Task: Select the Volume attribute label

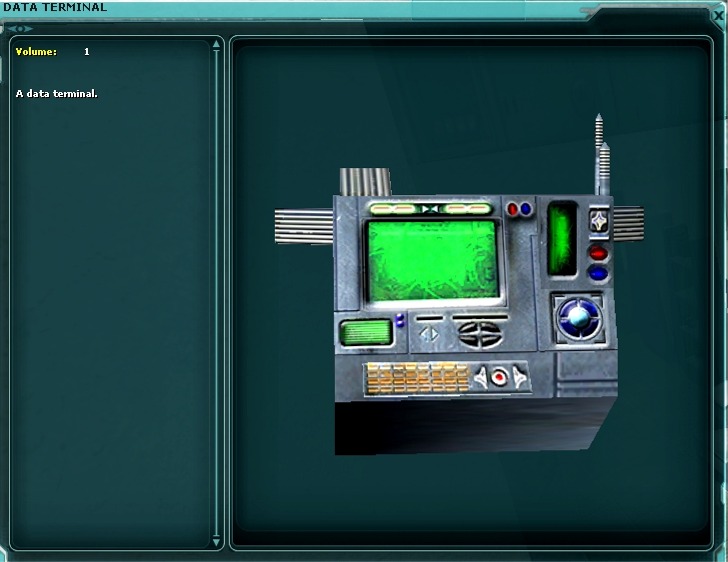Action: click(x=36, y=51)
